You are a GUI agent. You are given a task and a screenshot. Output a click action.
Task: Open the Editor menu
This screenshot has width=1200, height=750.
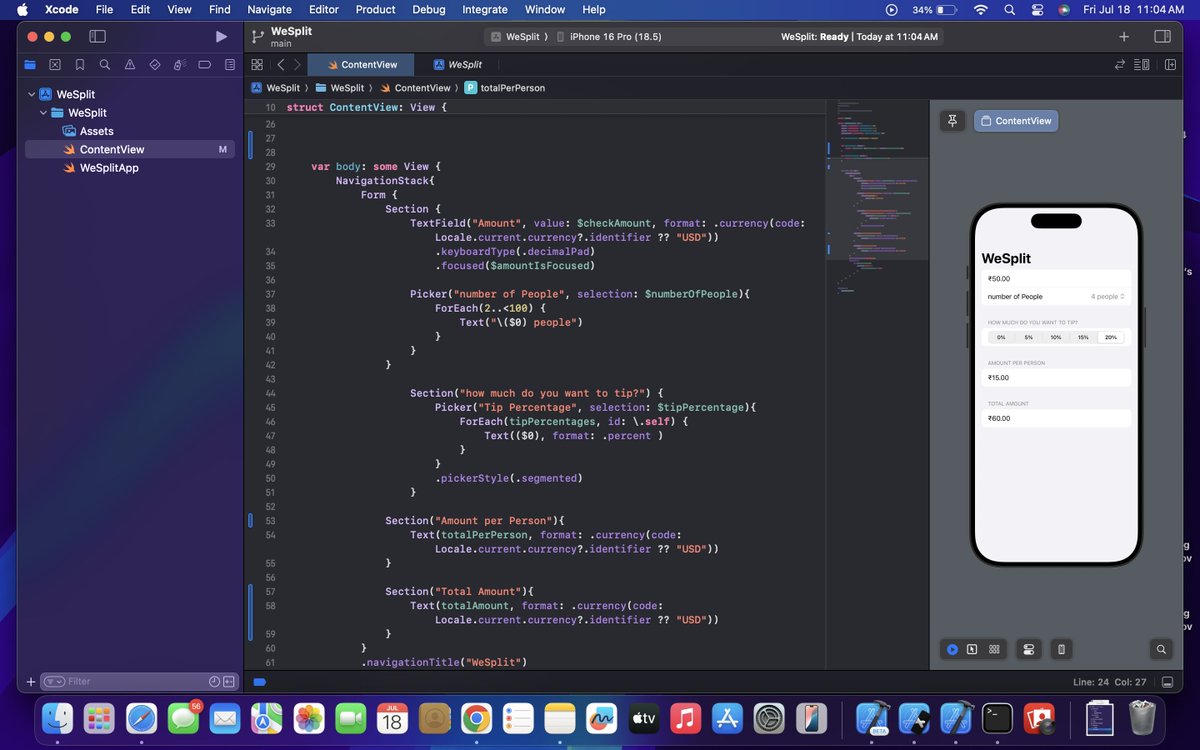click(324, 9)
